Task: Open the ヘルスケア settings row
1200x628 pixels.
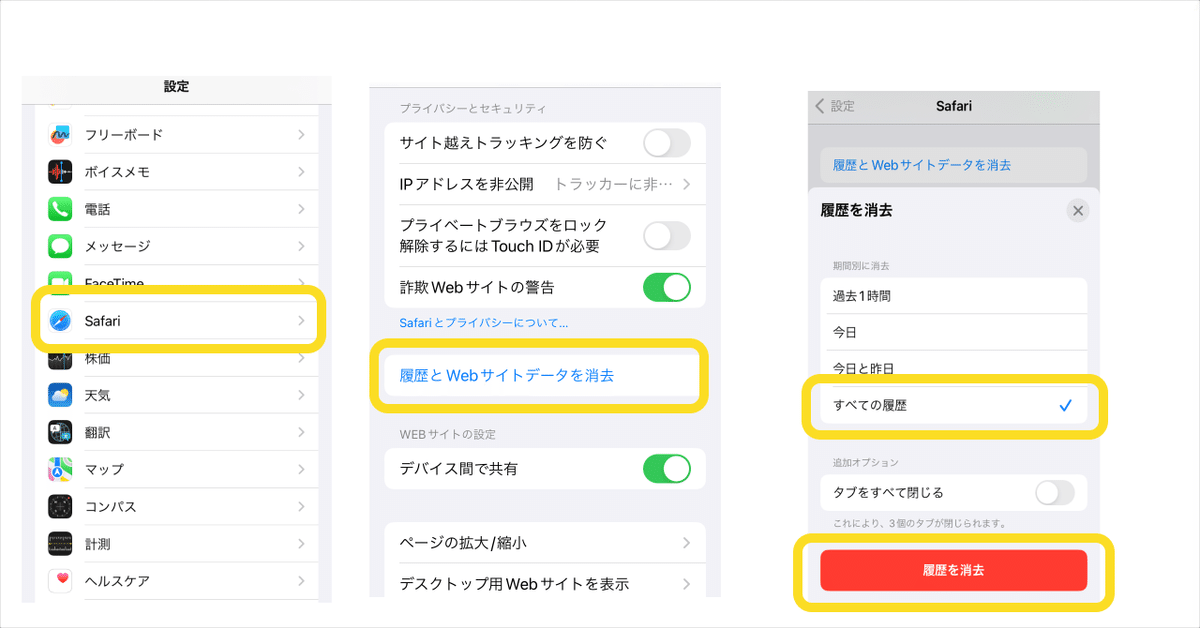Action: 177,580
